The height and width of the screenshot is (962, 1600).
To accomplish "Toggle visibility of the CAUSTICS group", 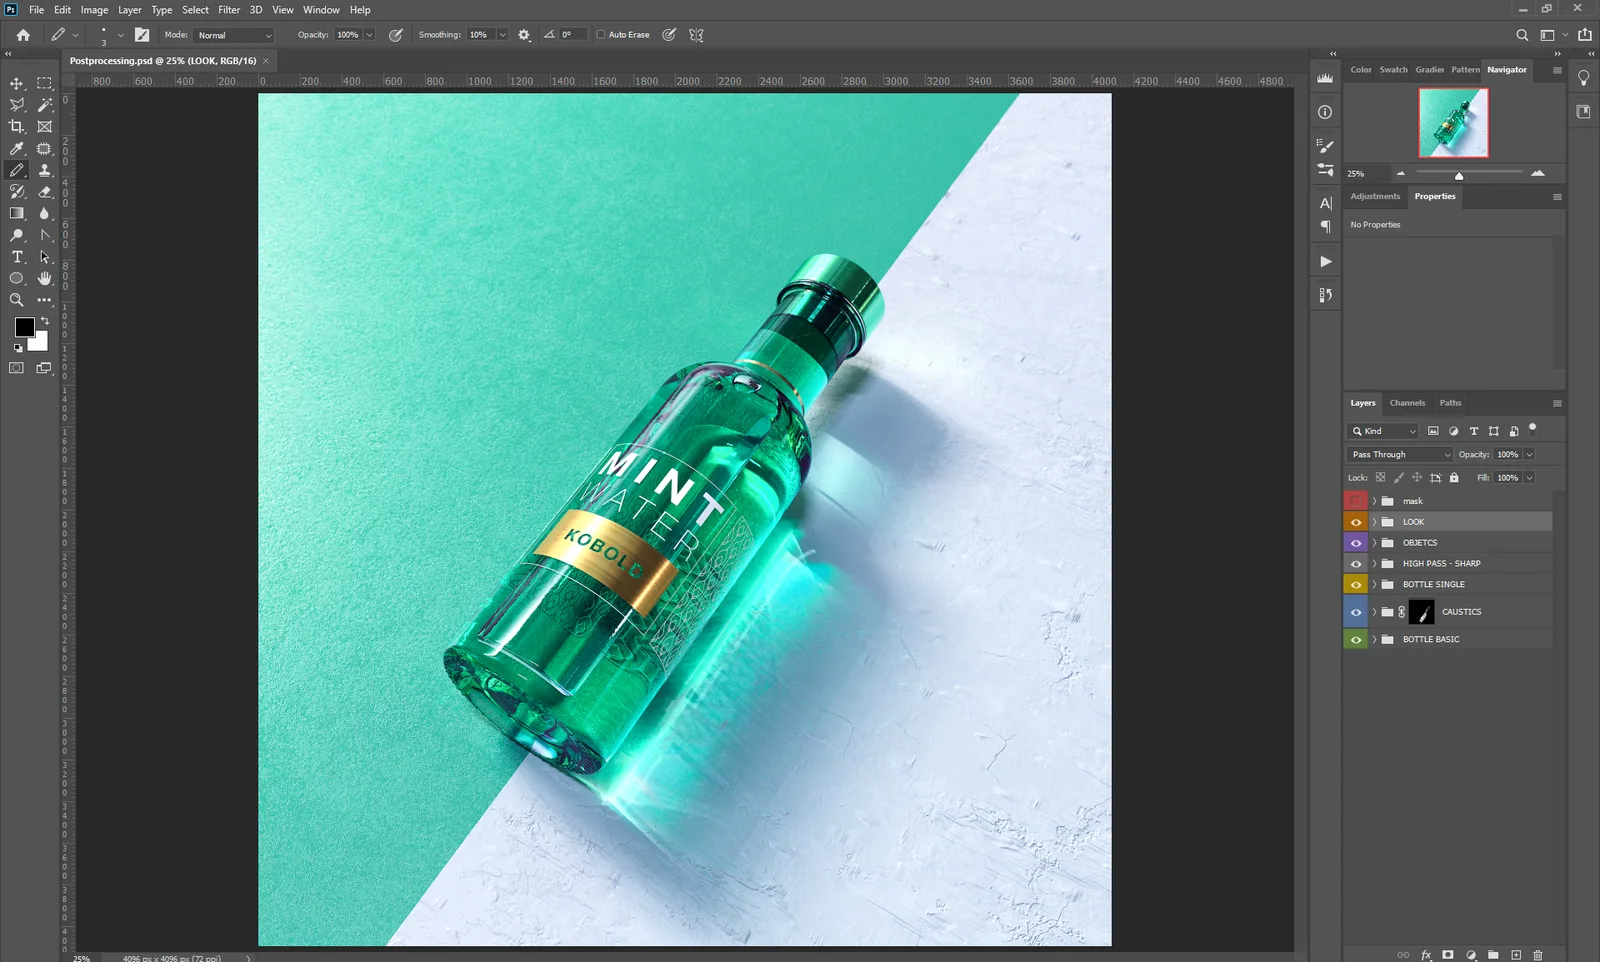I will pos(1356,611).
